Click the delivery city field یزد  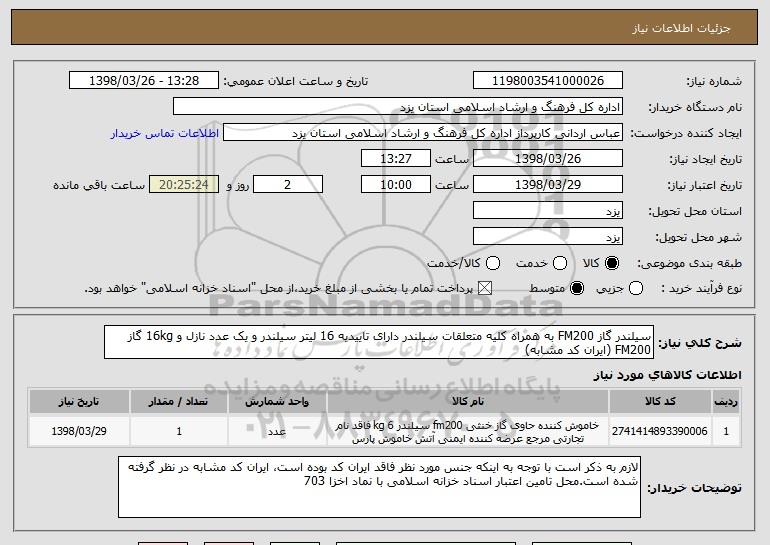click(548, 237)
